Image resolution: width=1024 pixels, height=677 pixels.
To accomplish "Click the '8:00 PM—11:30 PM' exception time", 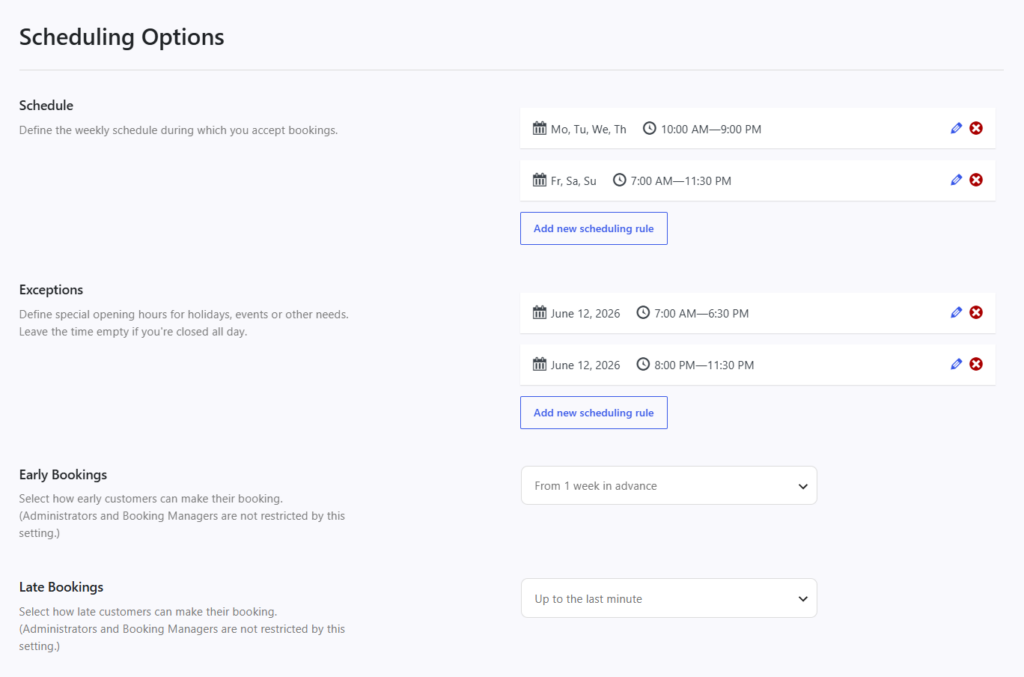I will pos(704,365).
